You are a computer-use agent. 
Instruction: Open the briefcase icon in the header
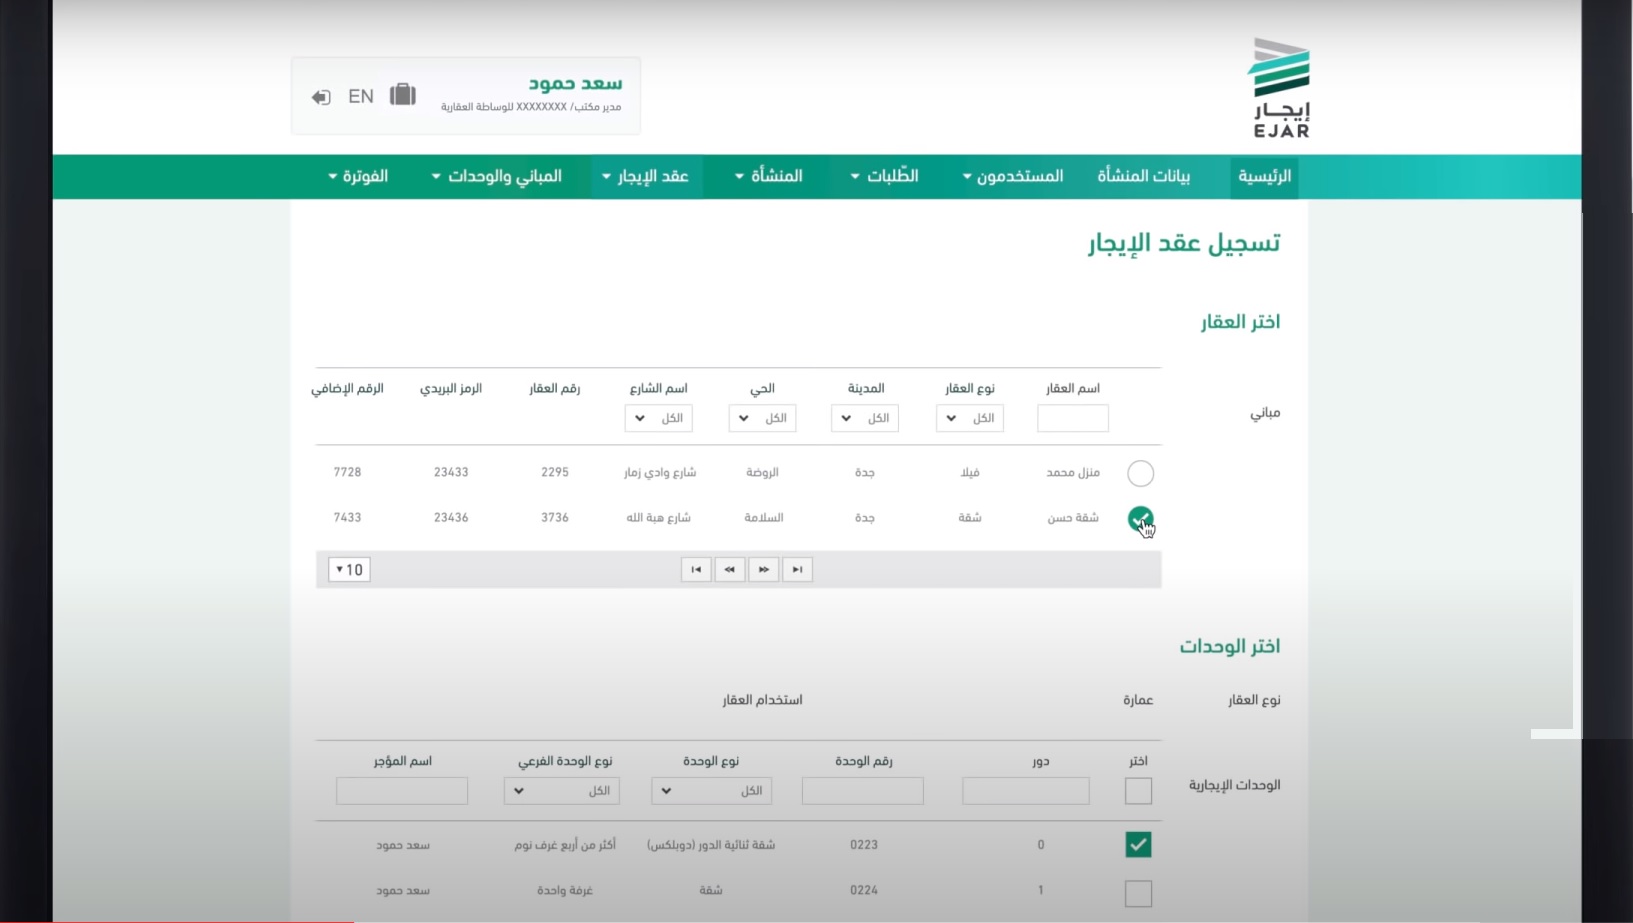(403, 94)
